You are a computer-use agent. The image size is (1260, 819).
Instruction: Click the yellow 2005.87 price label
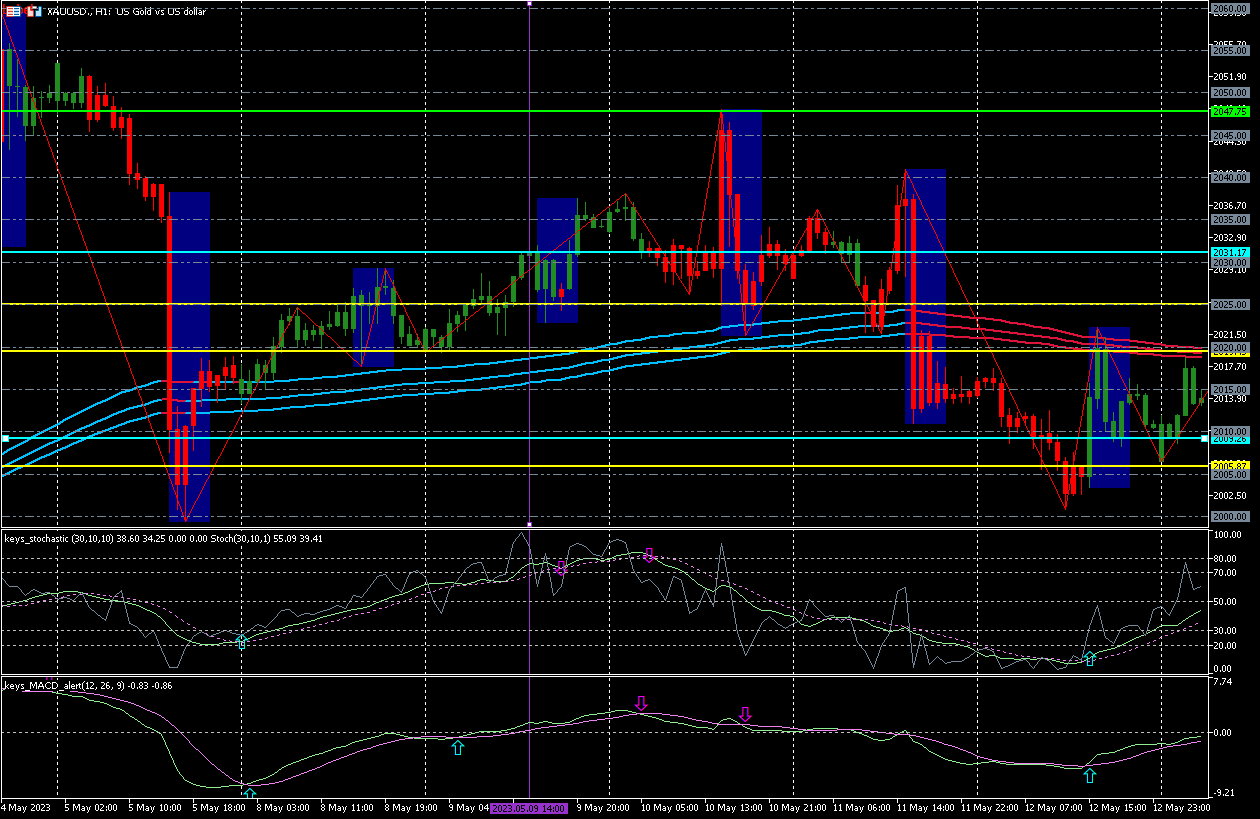click(x=1229, y=466)
